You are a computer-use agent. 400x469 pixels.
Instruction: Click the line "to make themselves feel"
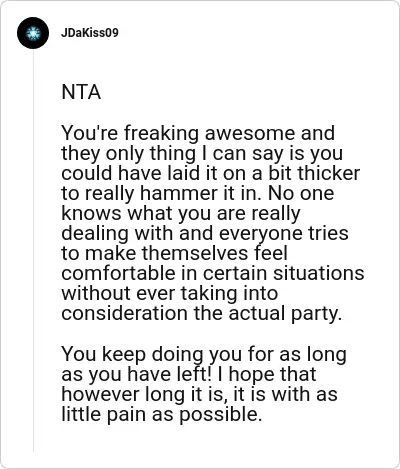click(x=174, y=253)
